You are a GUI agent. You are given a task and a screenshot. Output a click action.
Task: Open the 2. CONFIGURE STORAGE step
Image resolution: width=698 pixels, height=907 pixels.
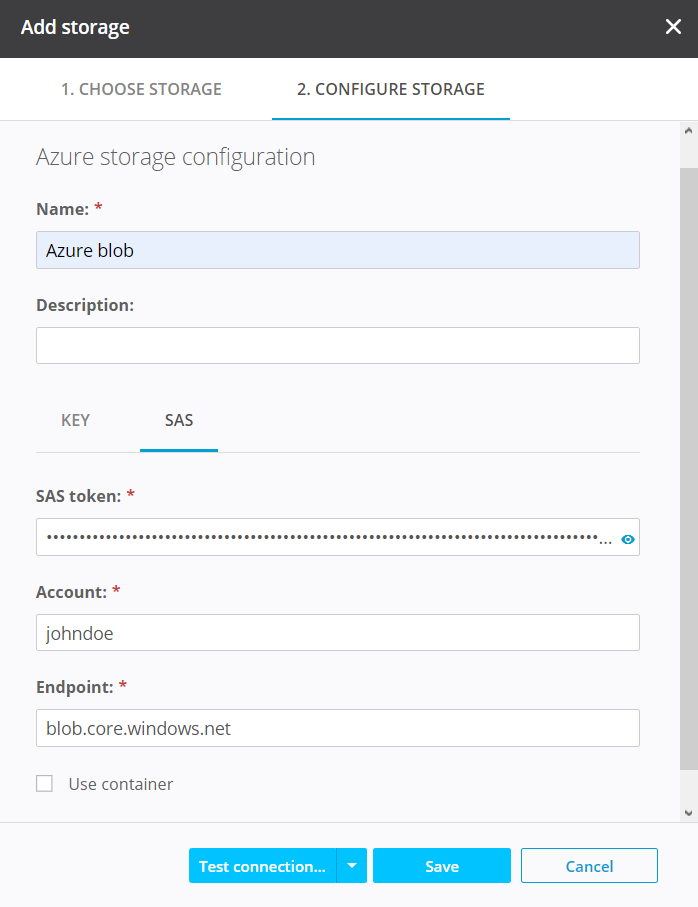click(x=390, y=89)
